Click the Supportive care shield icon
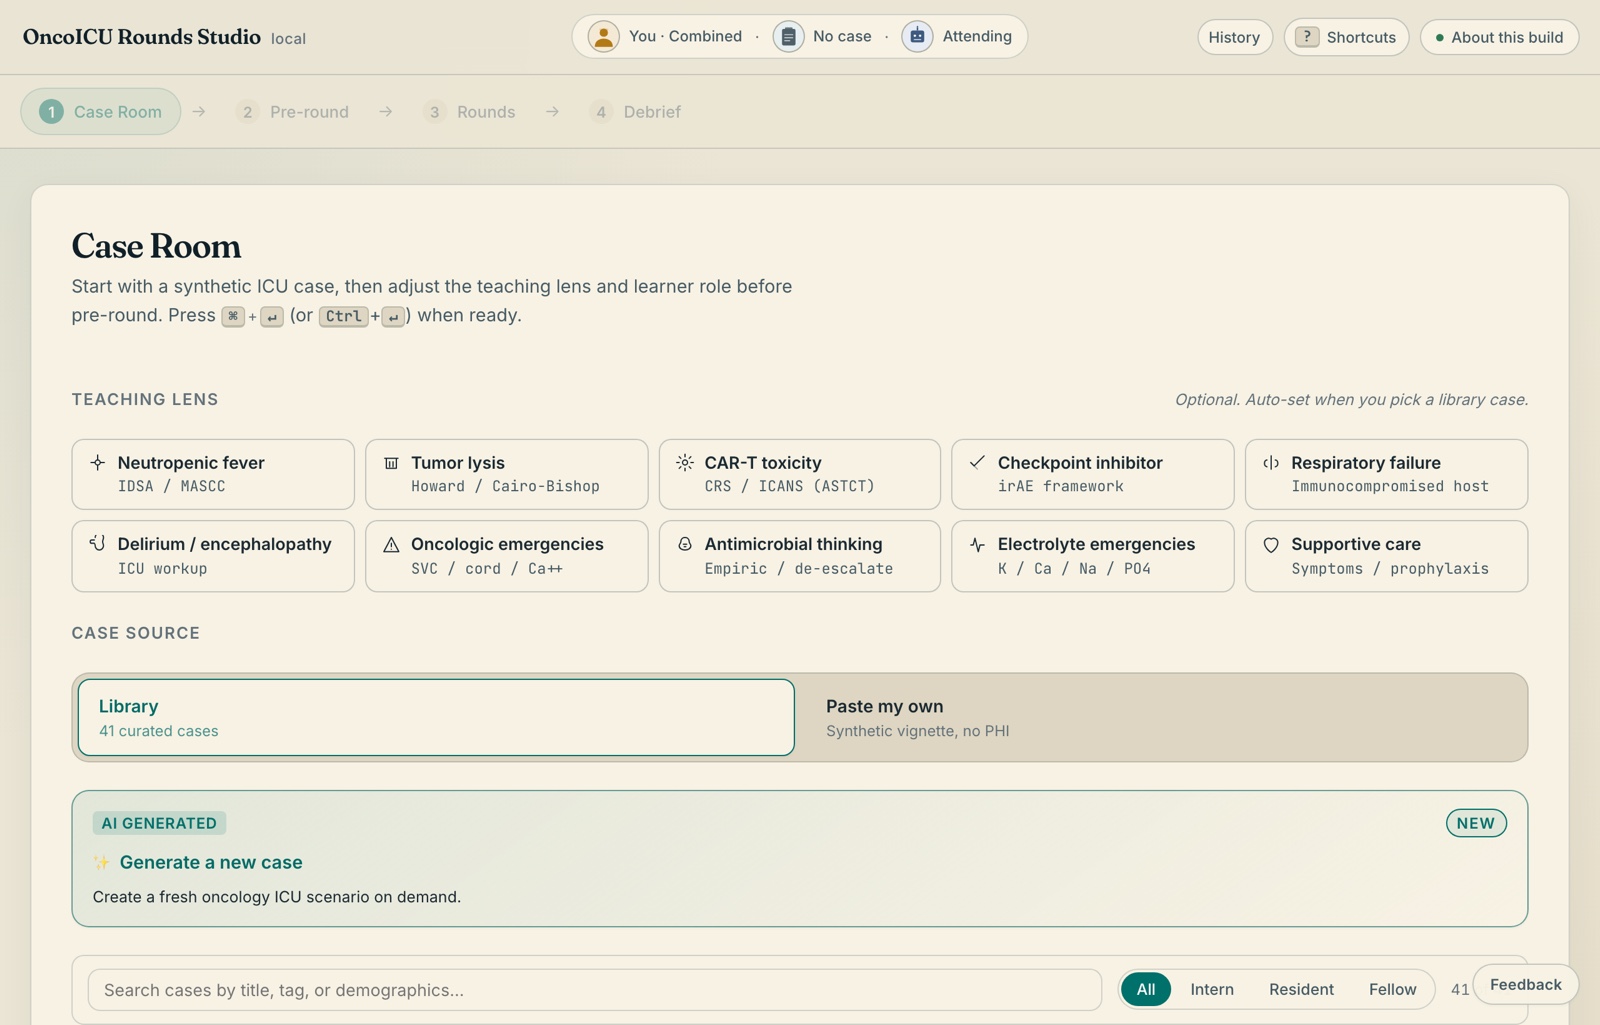This screenshot has width=1600, height=1025. (1271, 544)
